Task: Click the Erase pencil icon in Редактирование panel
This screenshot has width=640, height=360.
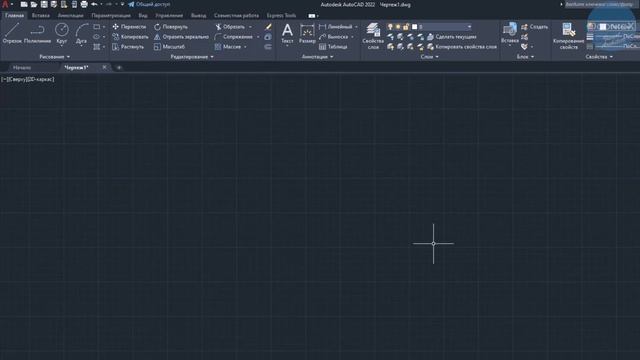Action: [268, 27]
